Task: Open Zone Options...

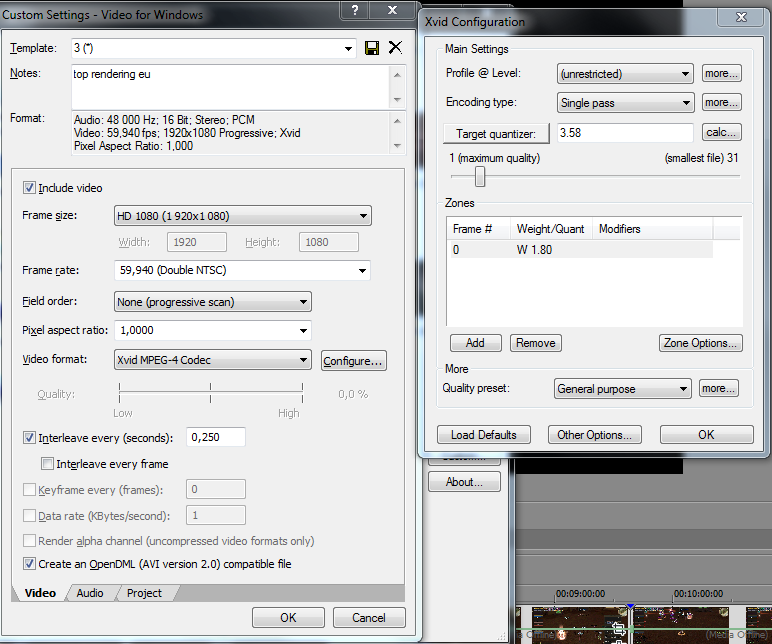Action: 701,343
